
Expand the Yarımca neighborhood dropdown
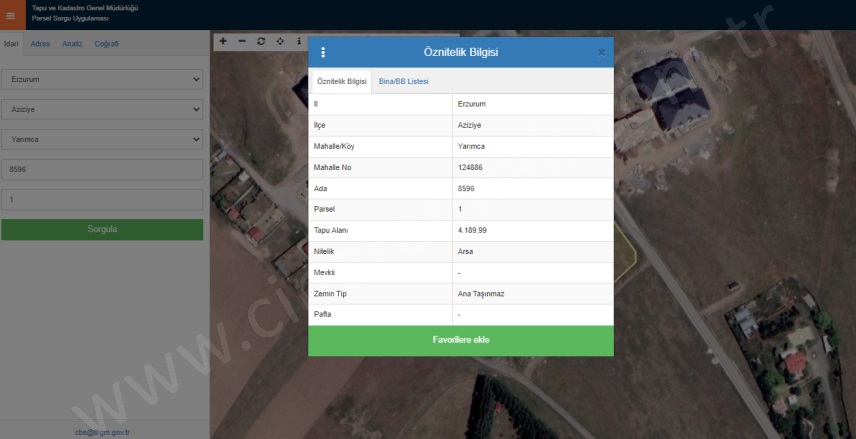pos(102,140)
